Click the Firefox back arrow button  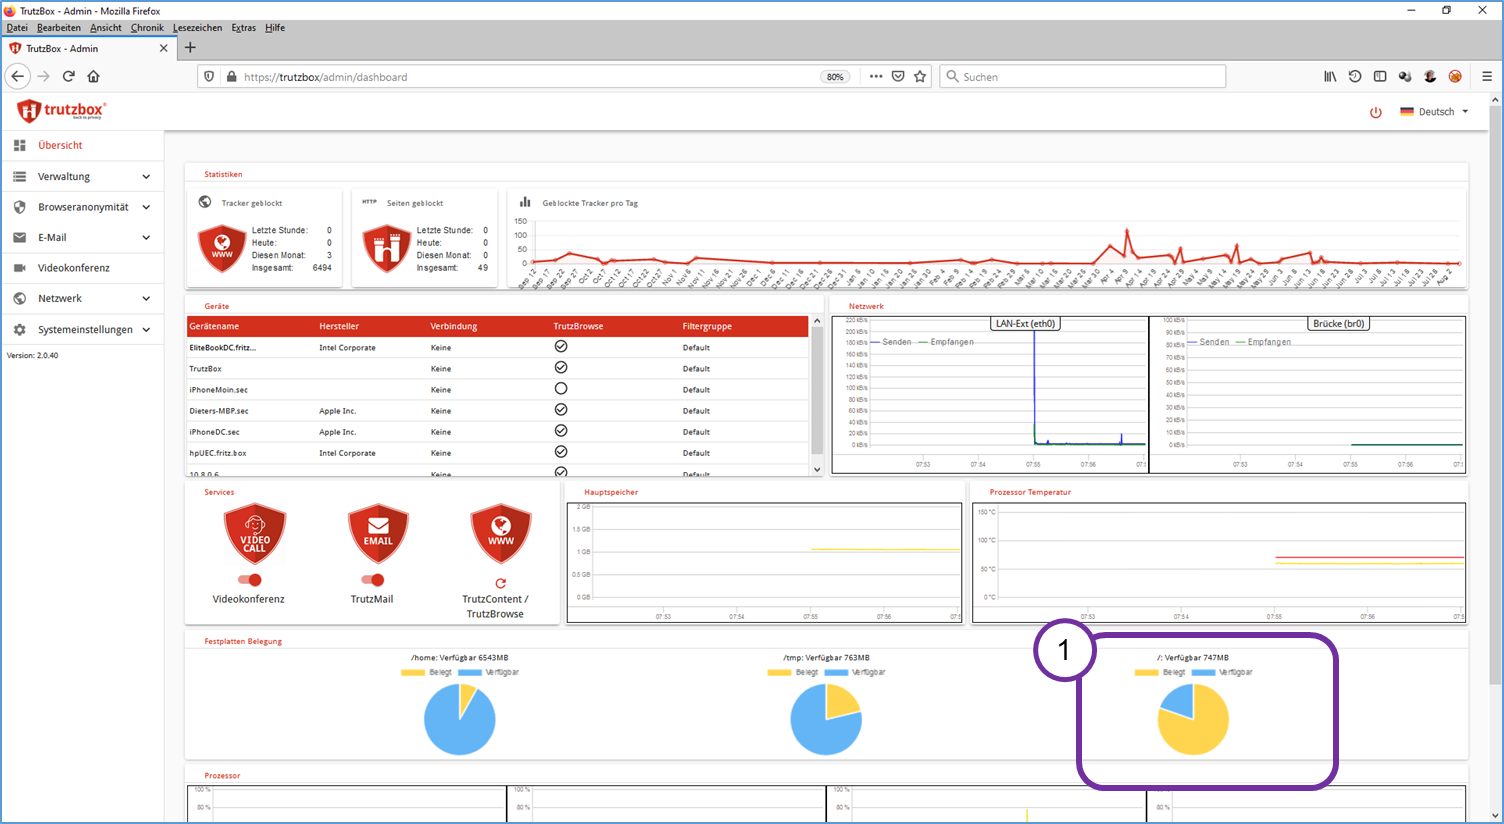[17, 76]
